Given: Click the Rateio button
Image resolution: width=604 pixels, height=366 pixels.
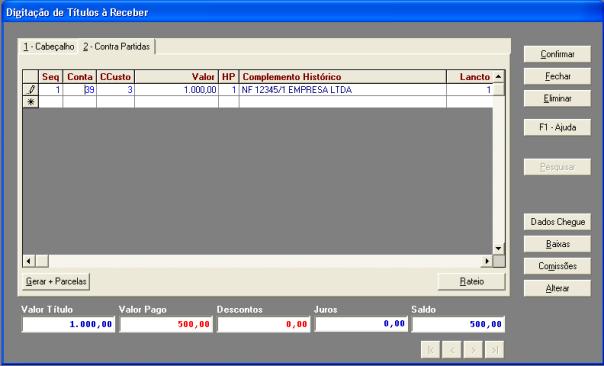Looking at the screenshot, I should point(471,282).
